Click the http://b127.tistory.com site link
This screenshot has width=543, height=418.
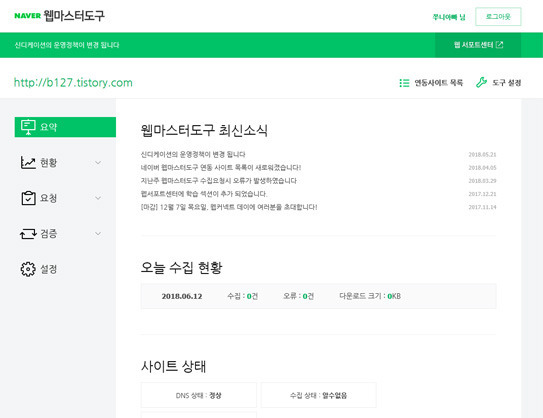[x=73, y=83]
